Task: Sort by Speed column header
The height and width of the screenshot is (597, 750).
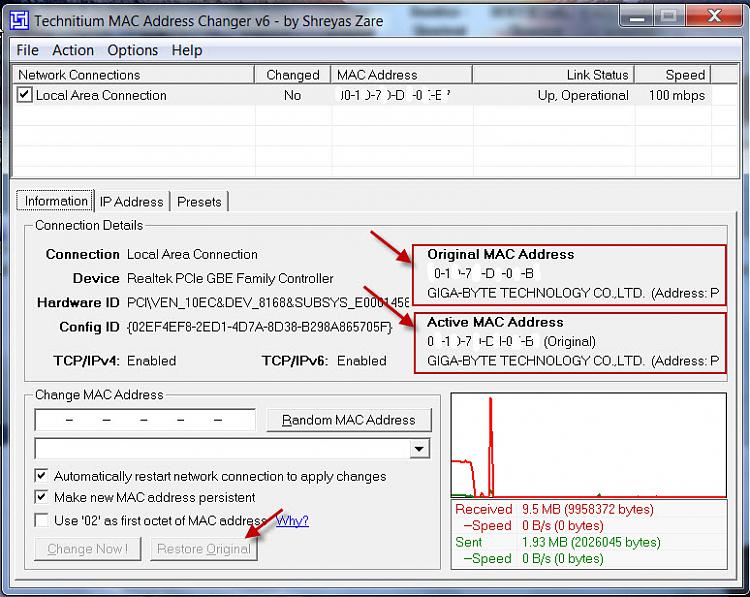Action: 673,75
